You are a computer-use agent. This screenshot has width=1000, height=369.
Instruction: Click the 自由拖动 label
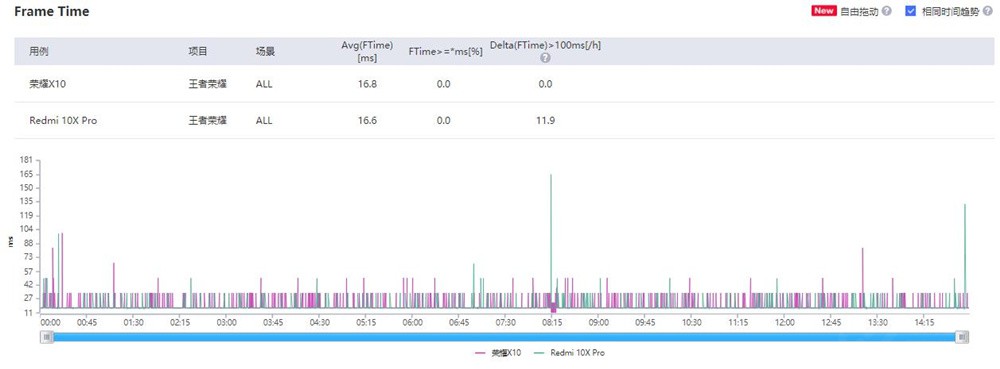860,11
